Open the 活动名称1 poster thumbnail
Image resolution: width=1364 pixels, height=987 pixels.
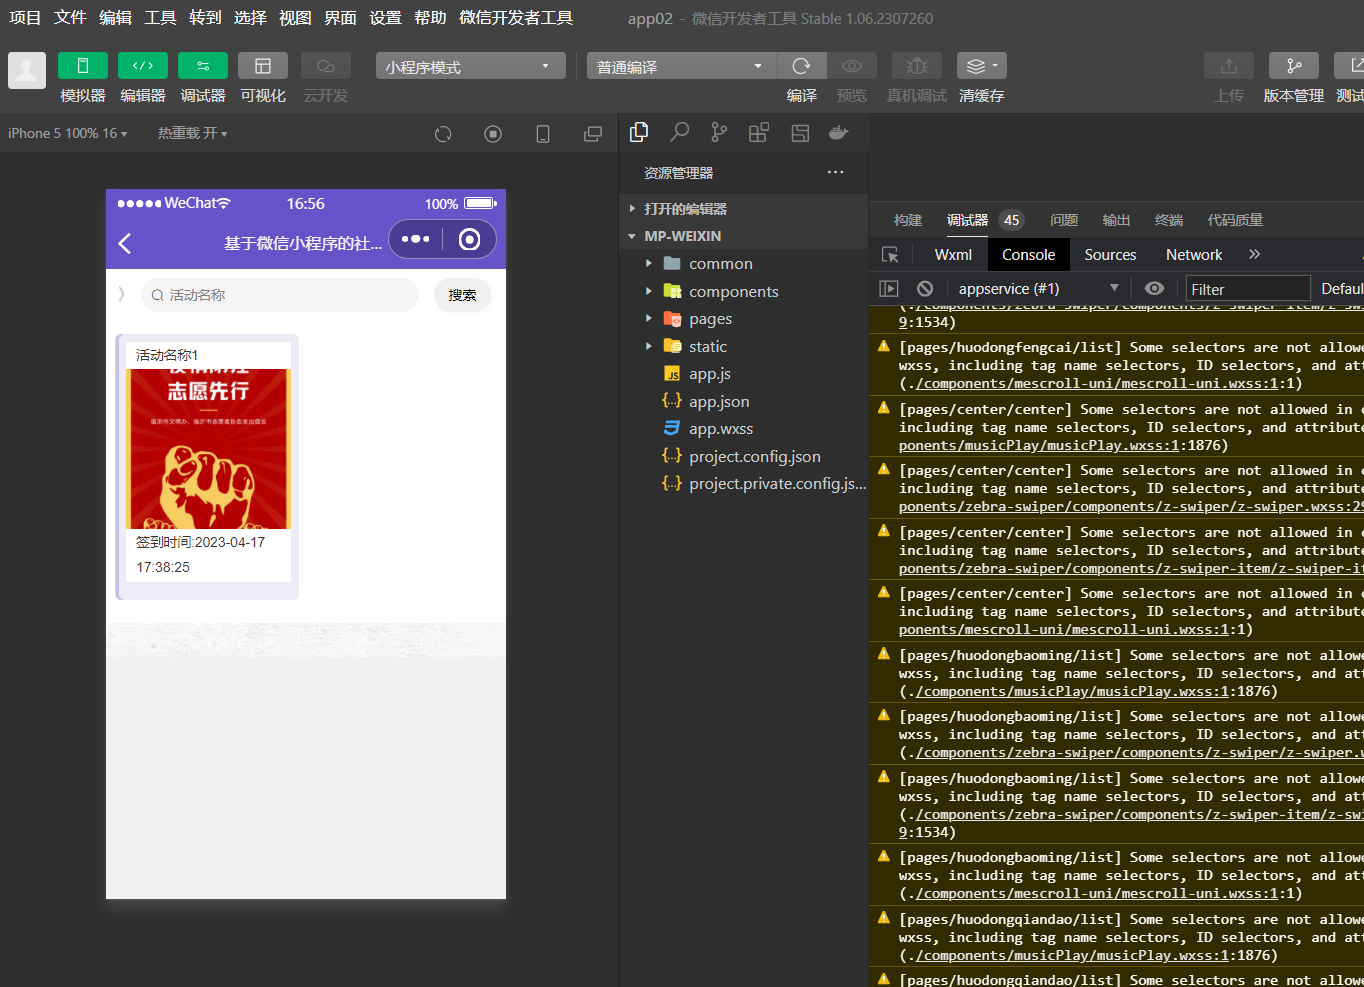208,449
